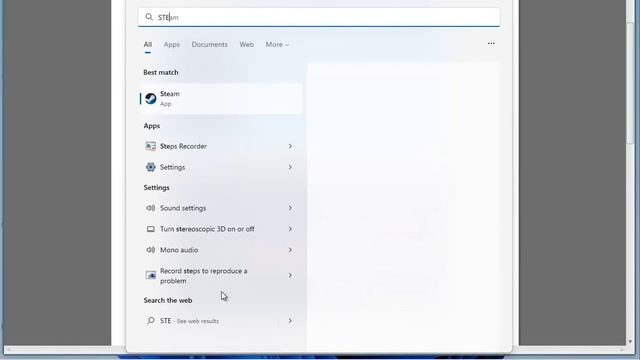Click the search box magnifier icon
Screen dimensions: 640x360
149,17
